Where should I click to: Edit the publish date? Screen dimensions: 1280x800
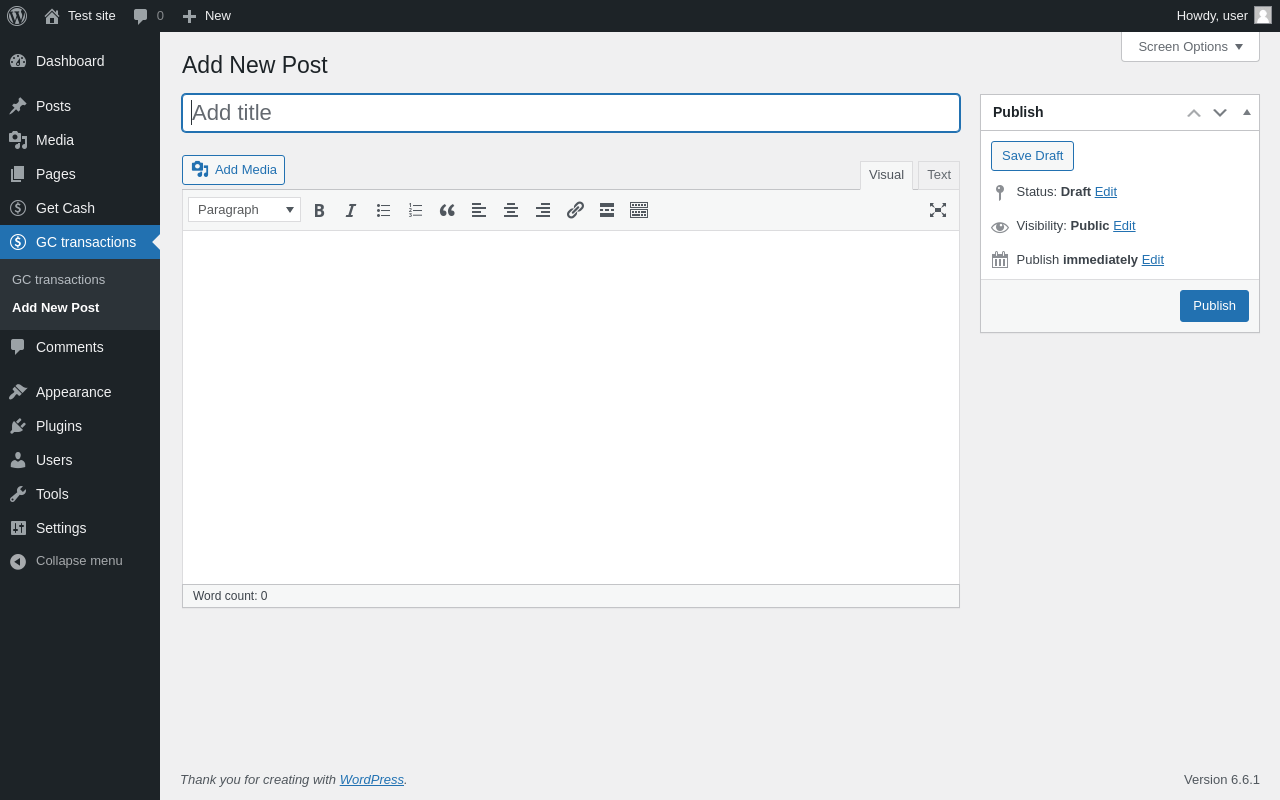pyautogui.click(x=1153, y=259)
